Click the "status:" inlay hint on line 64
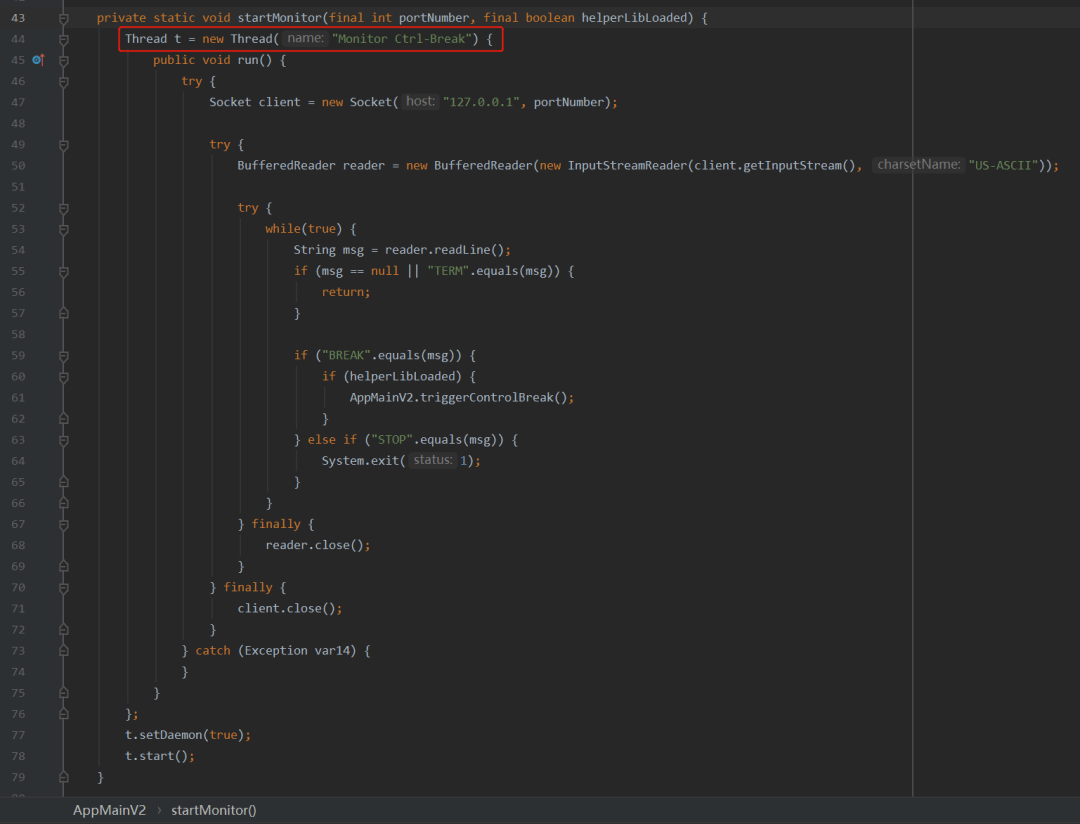This screenshot has height=824, width=1080. pos(433,460)
